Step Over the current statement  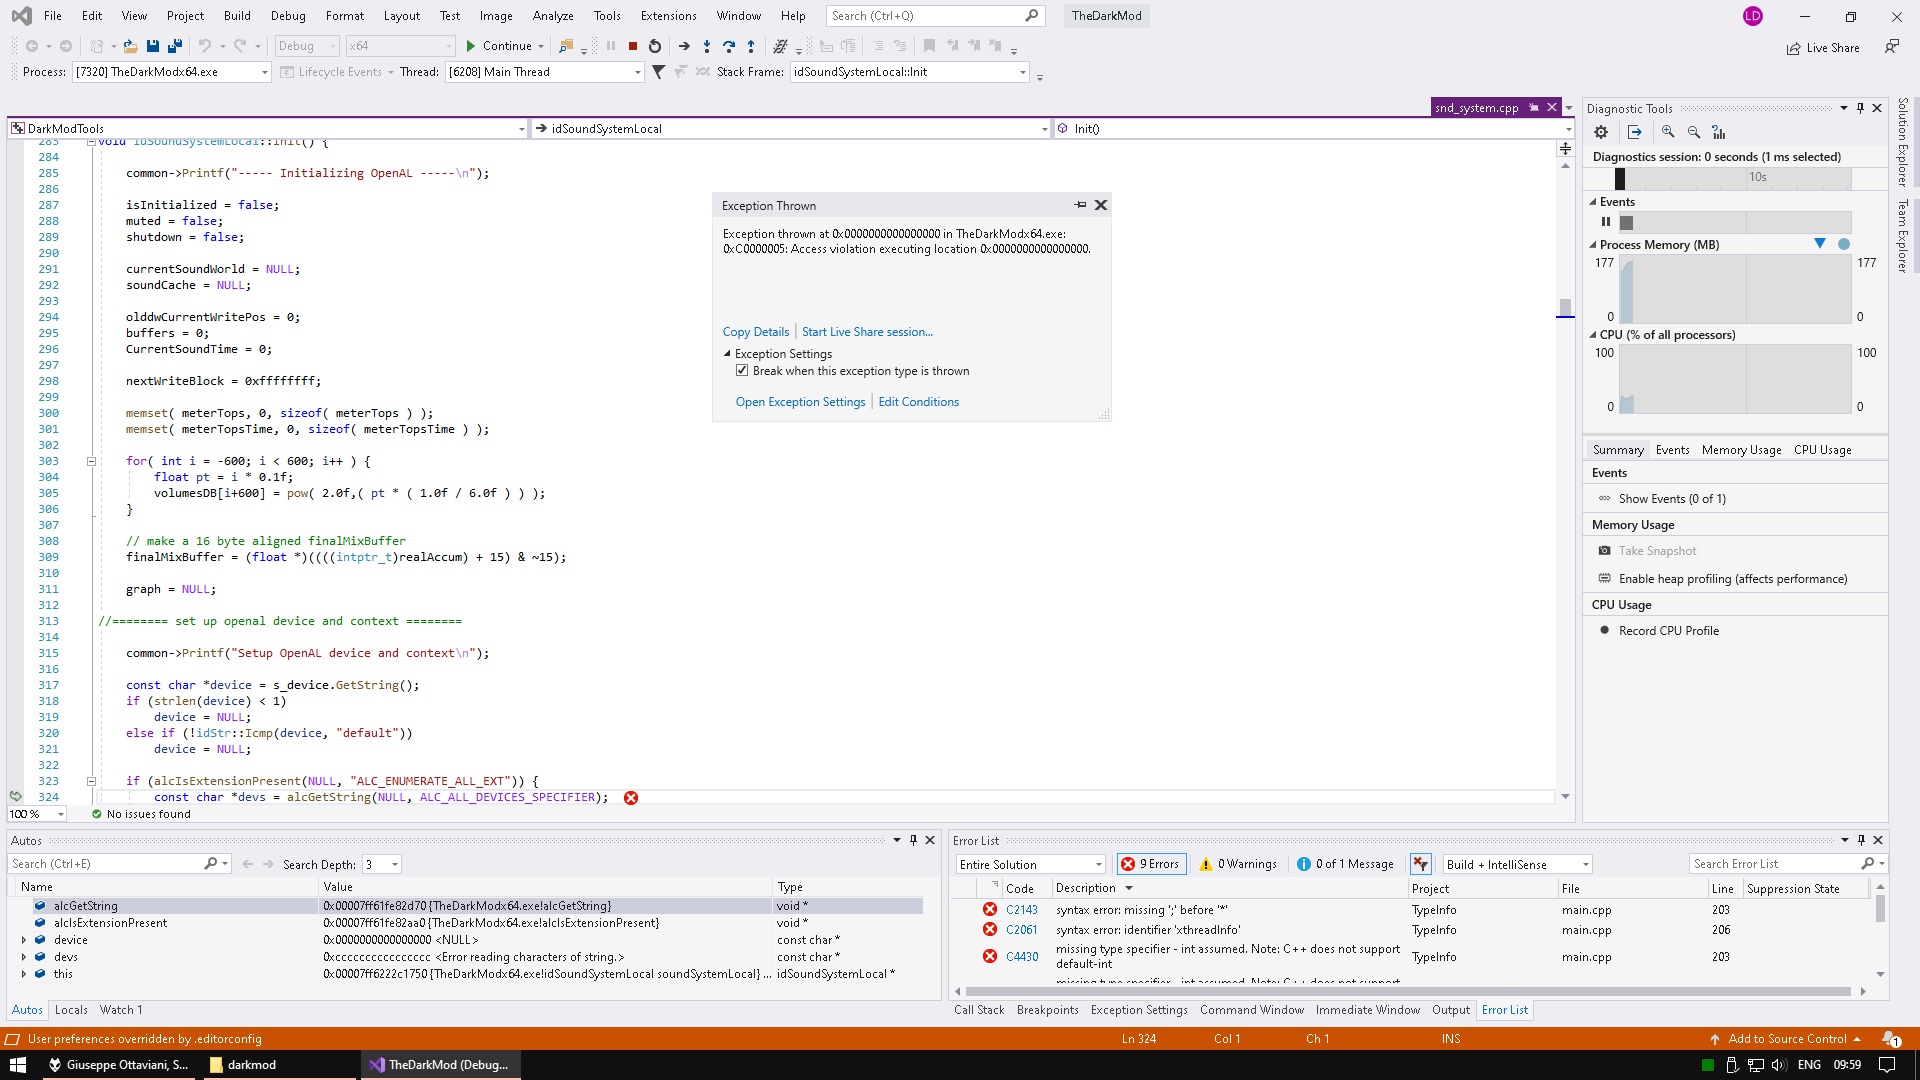pyautogui.click(x=729, y=46)
